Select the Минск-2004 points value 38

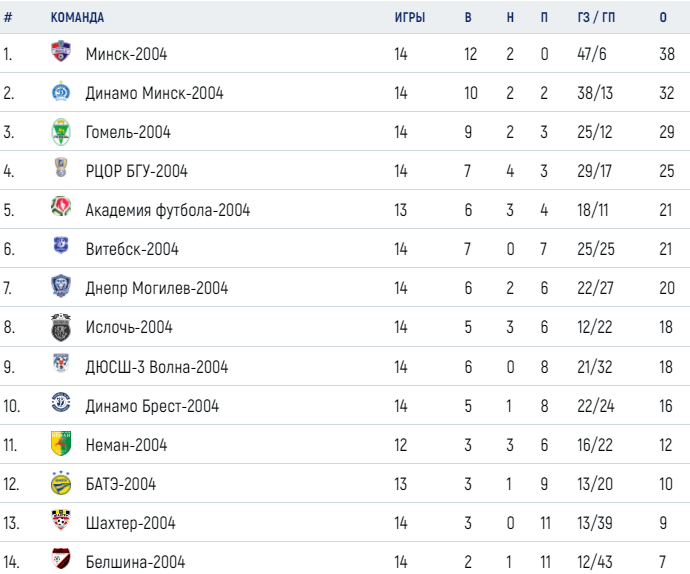point(667,54)
